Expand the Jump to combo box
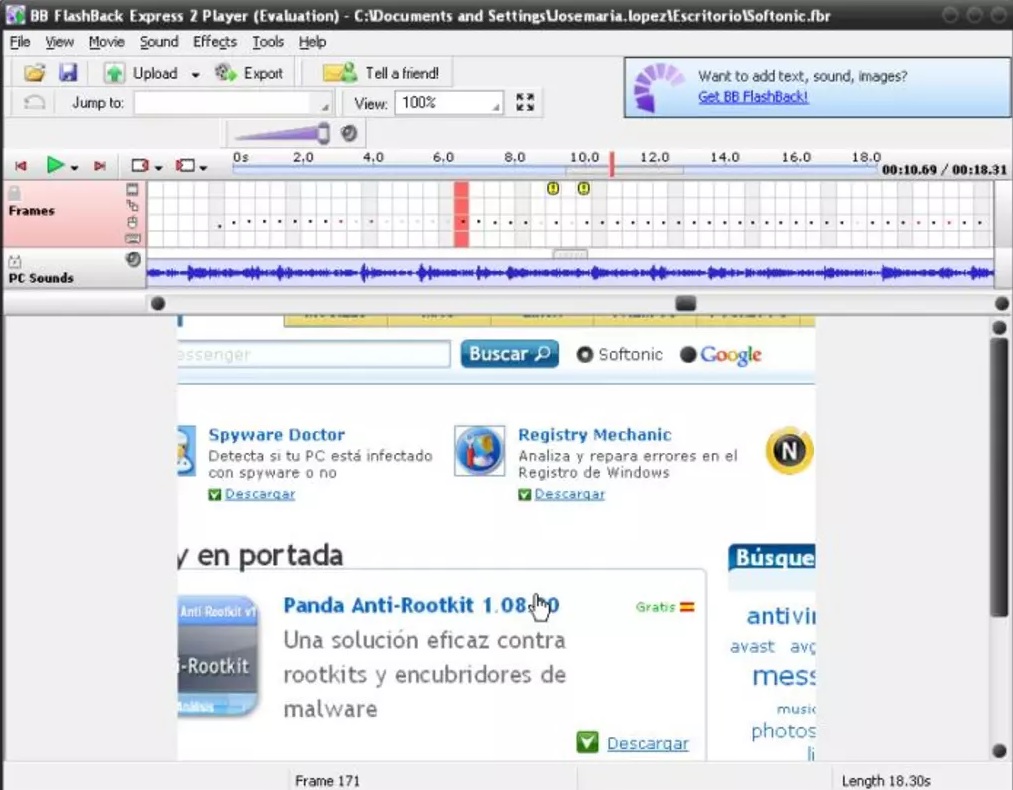Image resolution: width=1013 pixels, height=790 pixels. pyautogui.click(x=325, y=107)
